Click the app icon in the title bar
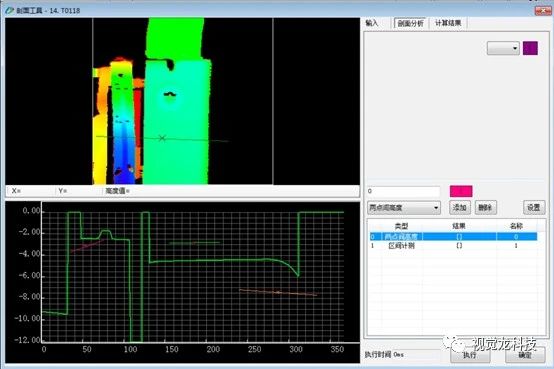This screenshot has height=369, width=554. point(10,10)
